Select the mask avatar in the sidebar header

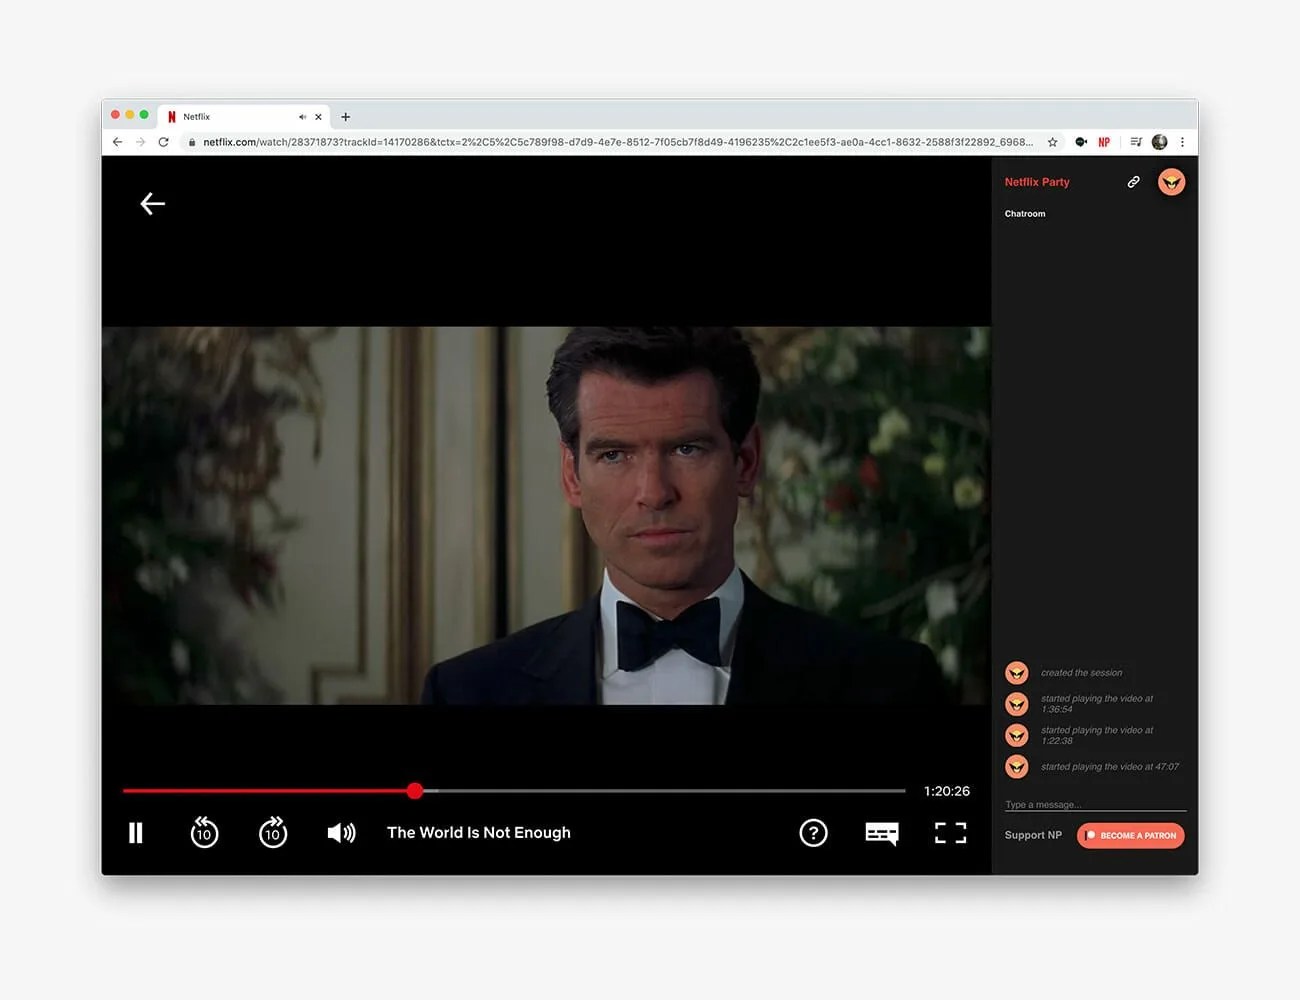tap(1171, 182)
